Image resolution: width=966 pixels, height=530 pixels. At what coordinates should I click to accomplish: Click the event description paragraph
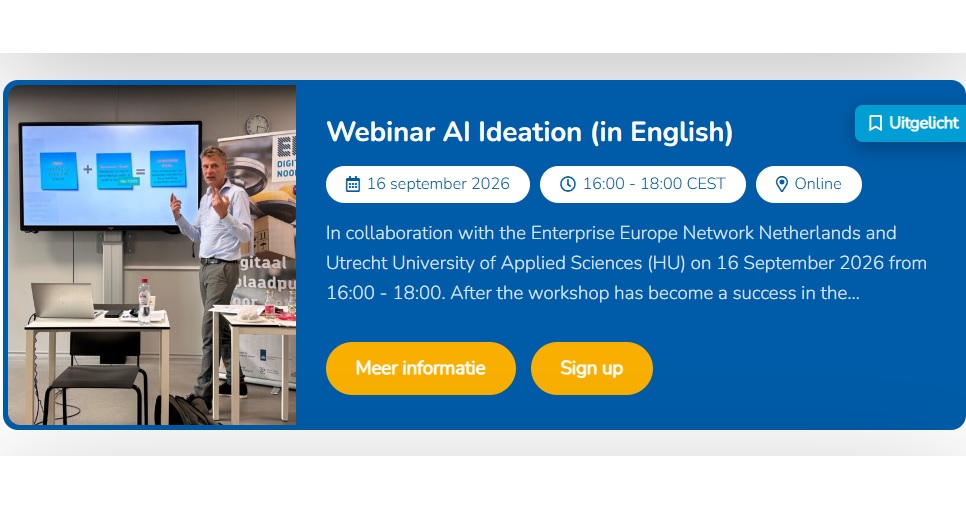626,263
